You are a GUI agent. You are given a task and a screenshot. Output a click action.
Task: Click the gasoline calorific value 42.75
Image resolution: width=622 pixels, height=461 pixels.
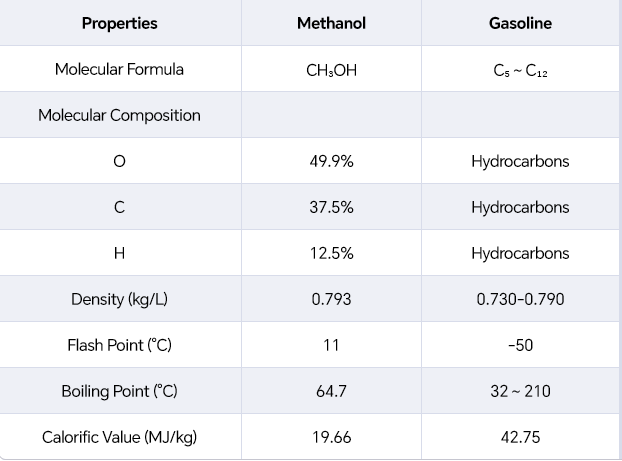(520, 438)
